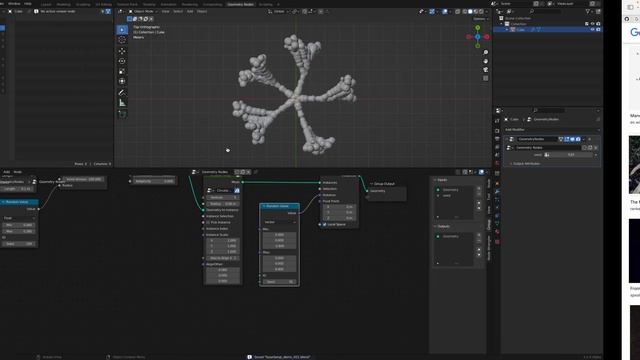The width and height of the screenshot is (640, 360).
Task: Click the viewport pan hand icon
Action: [x=485, y=61]
